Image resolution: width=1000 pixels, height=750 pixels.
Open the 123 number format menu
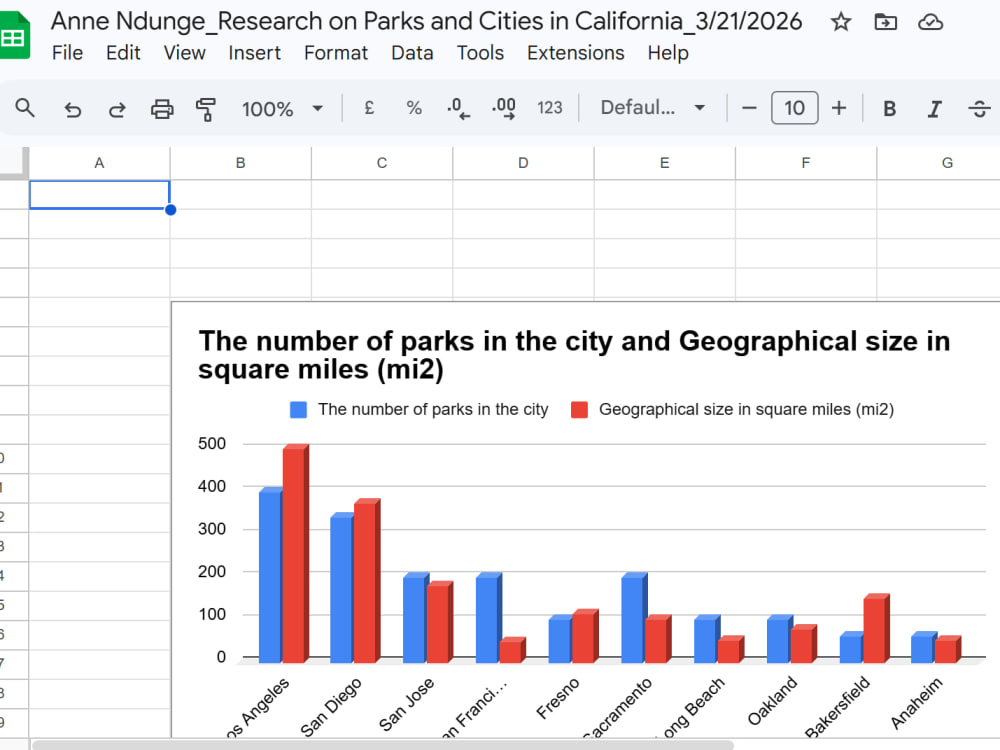tap(550, 108)
